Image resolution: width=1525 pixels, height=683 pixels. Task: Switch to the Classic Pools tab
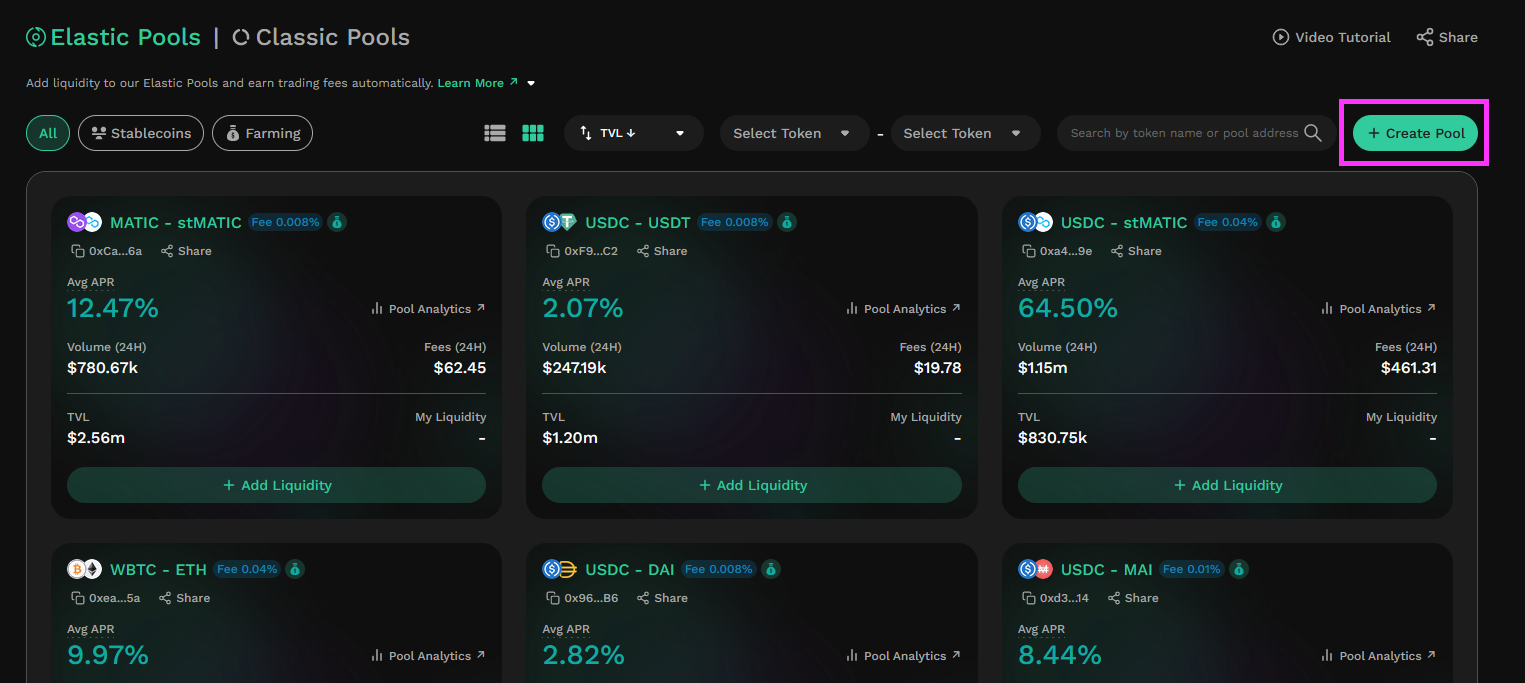coord(321,37)
